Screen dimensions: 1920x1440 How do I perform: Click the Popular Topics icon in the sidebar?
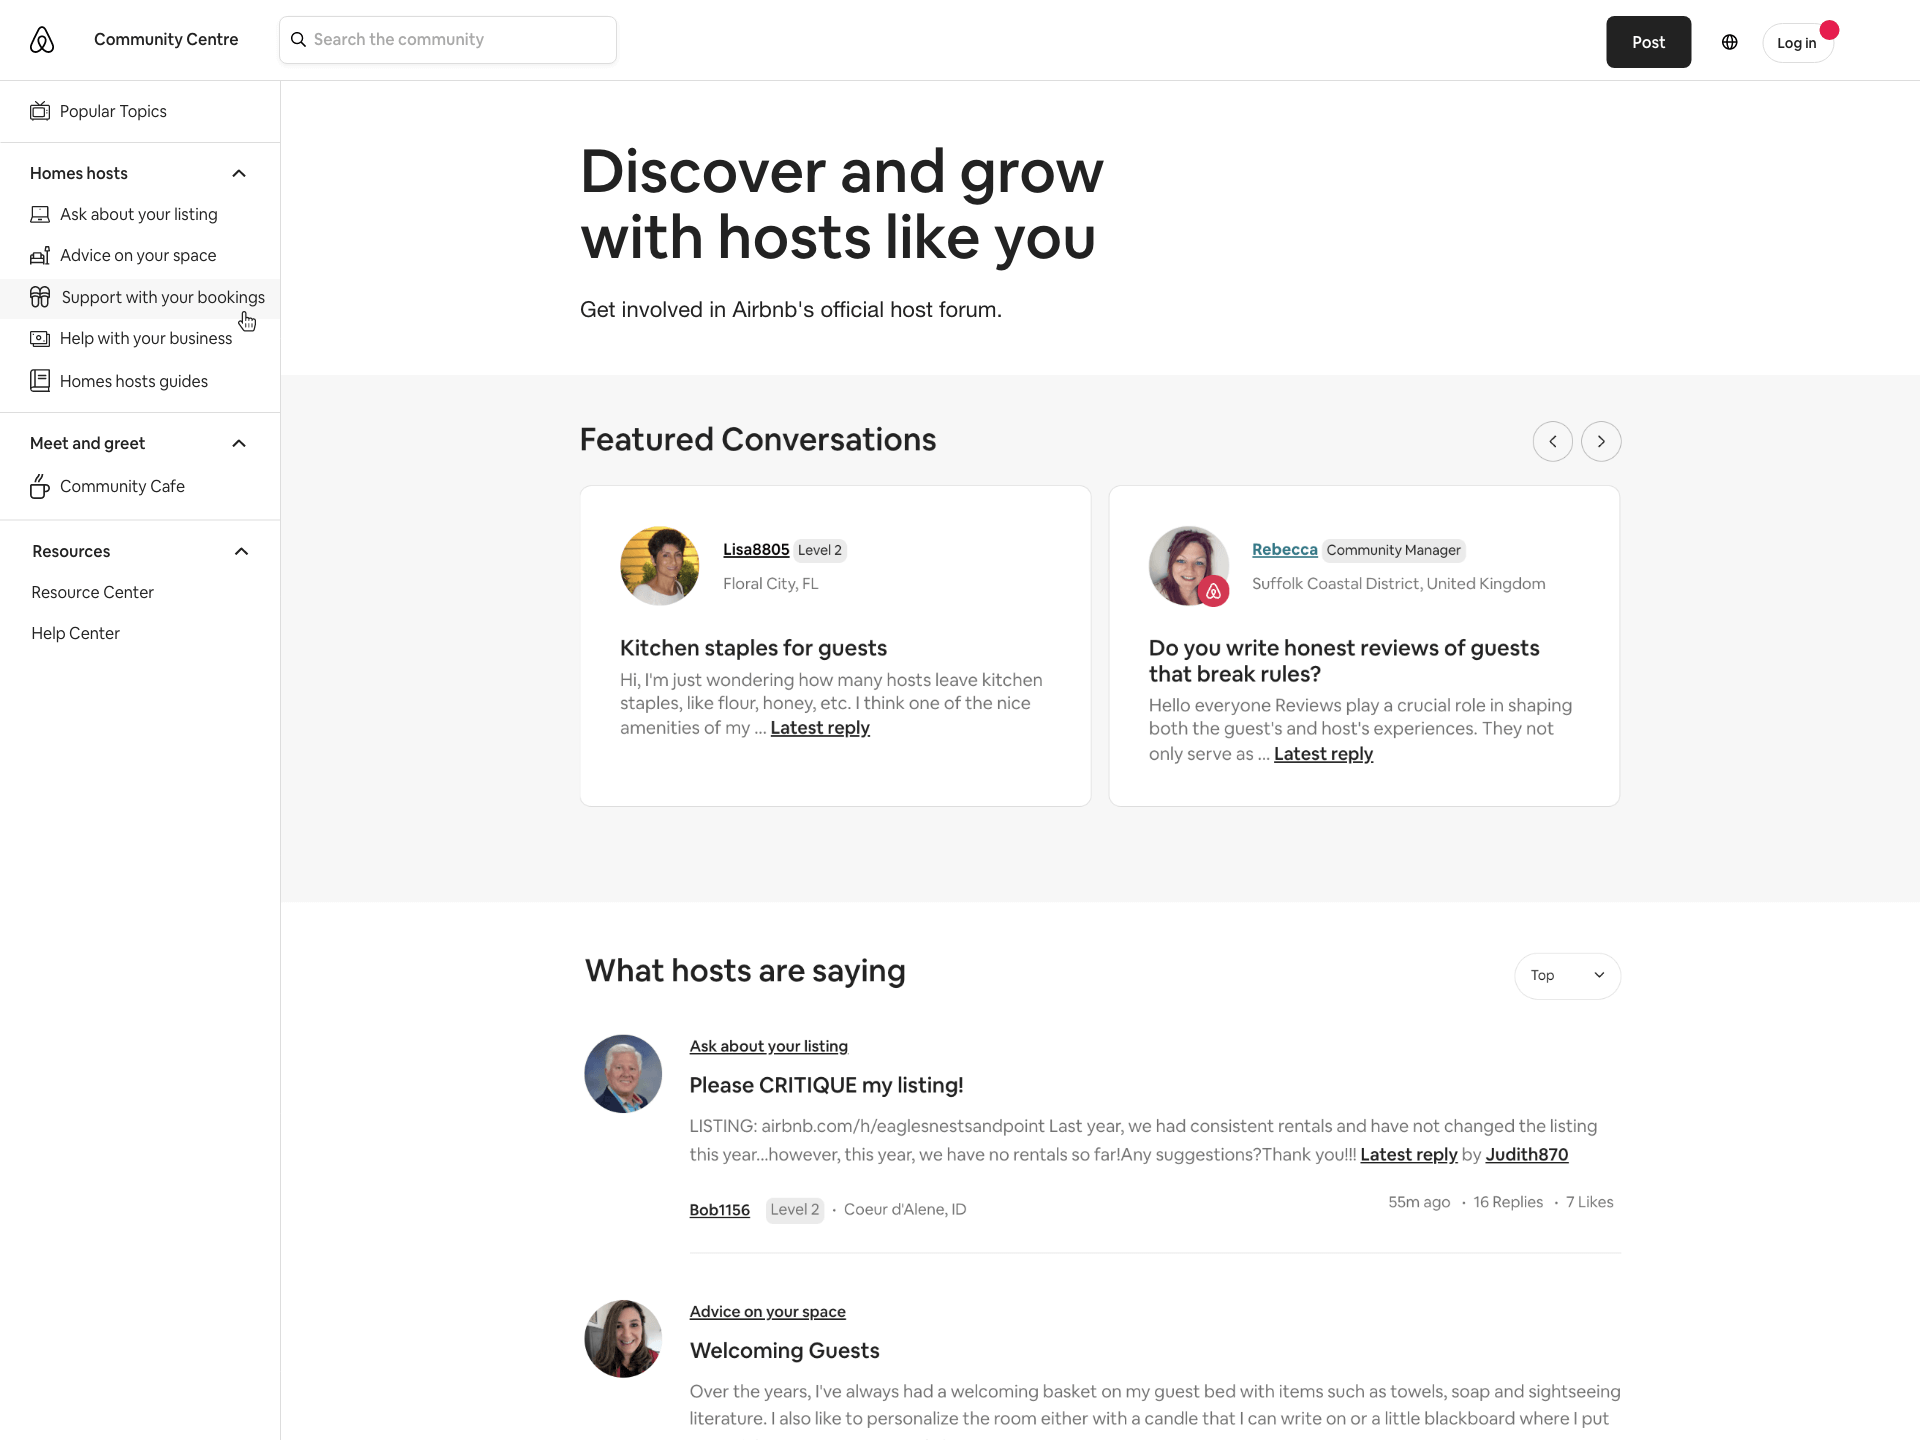pos(40,110)
